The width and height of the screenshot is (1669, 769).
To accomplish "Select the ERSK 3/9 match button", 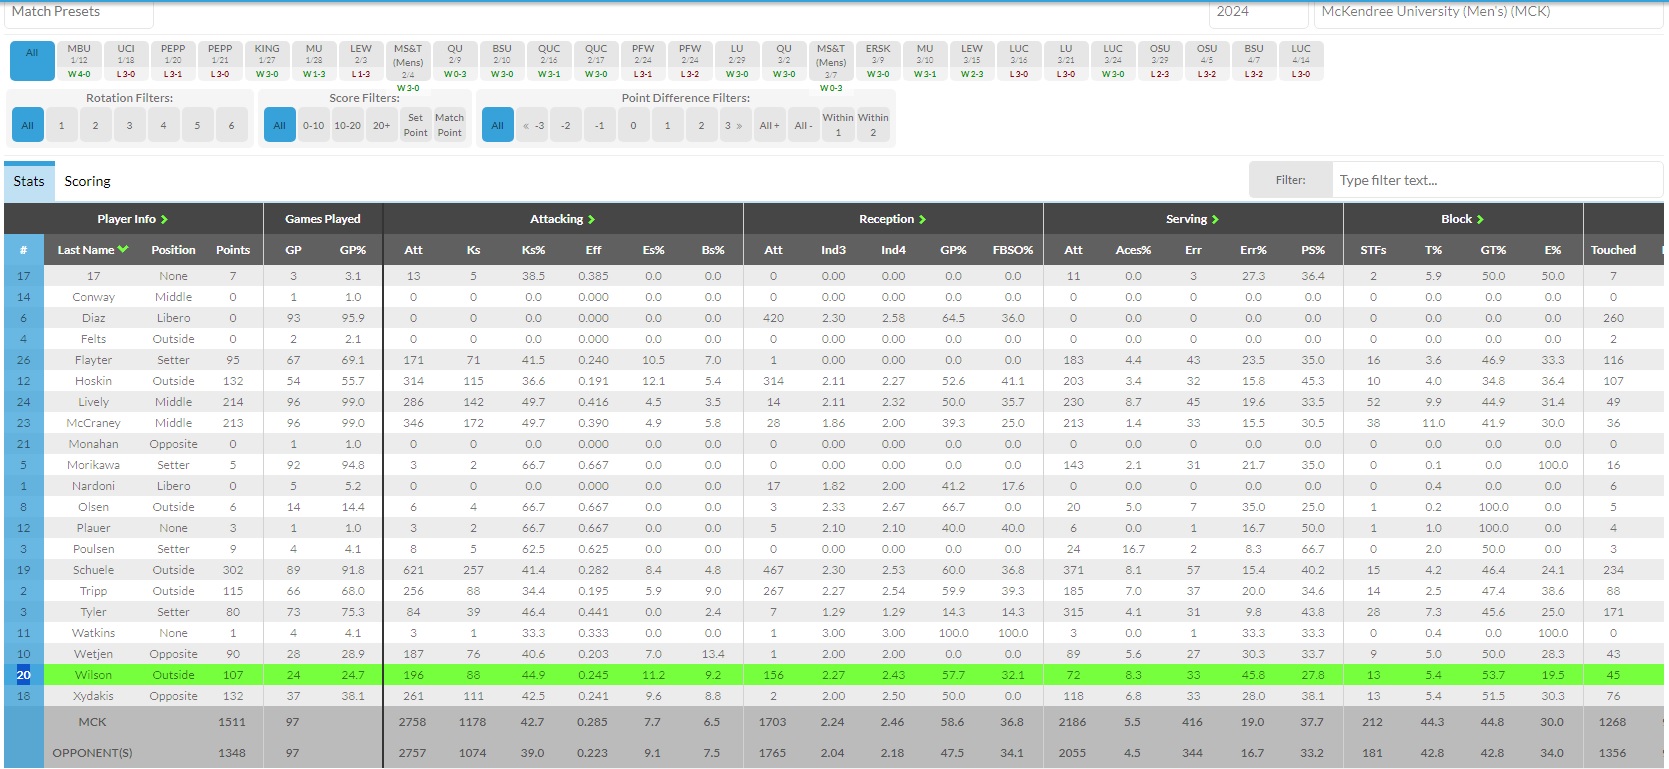I will 878,61.
